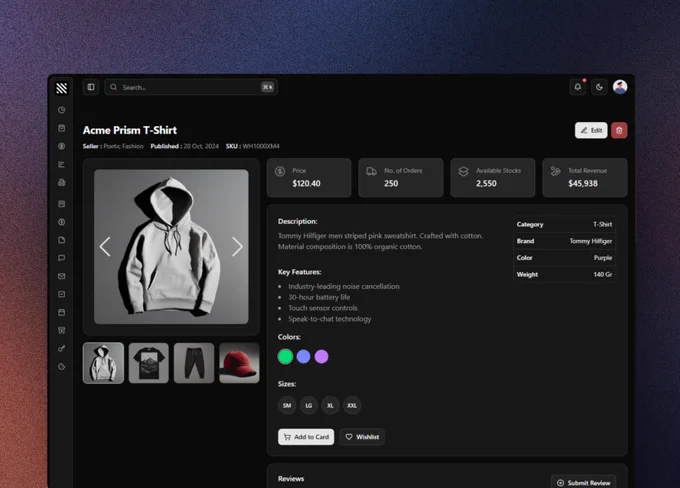The image size is (680, 488).
Task: Open the notifications bell
Action: 578,87
